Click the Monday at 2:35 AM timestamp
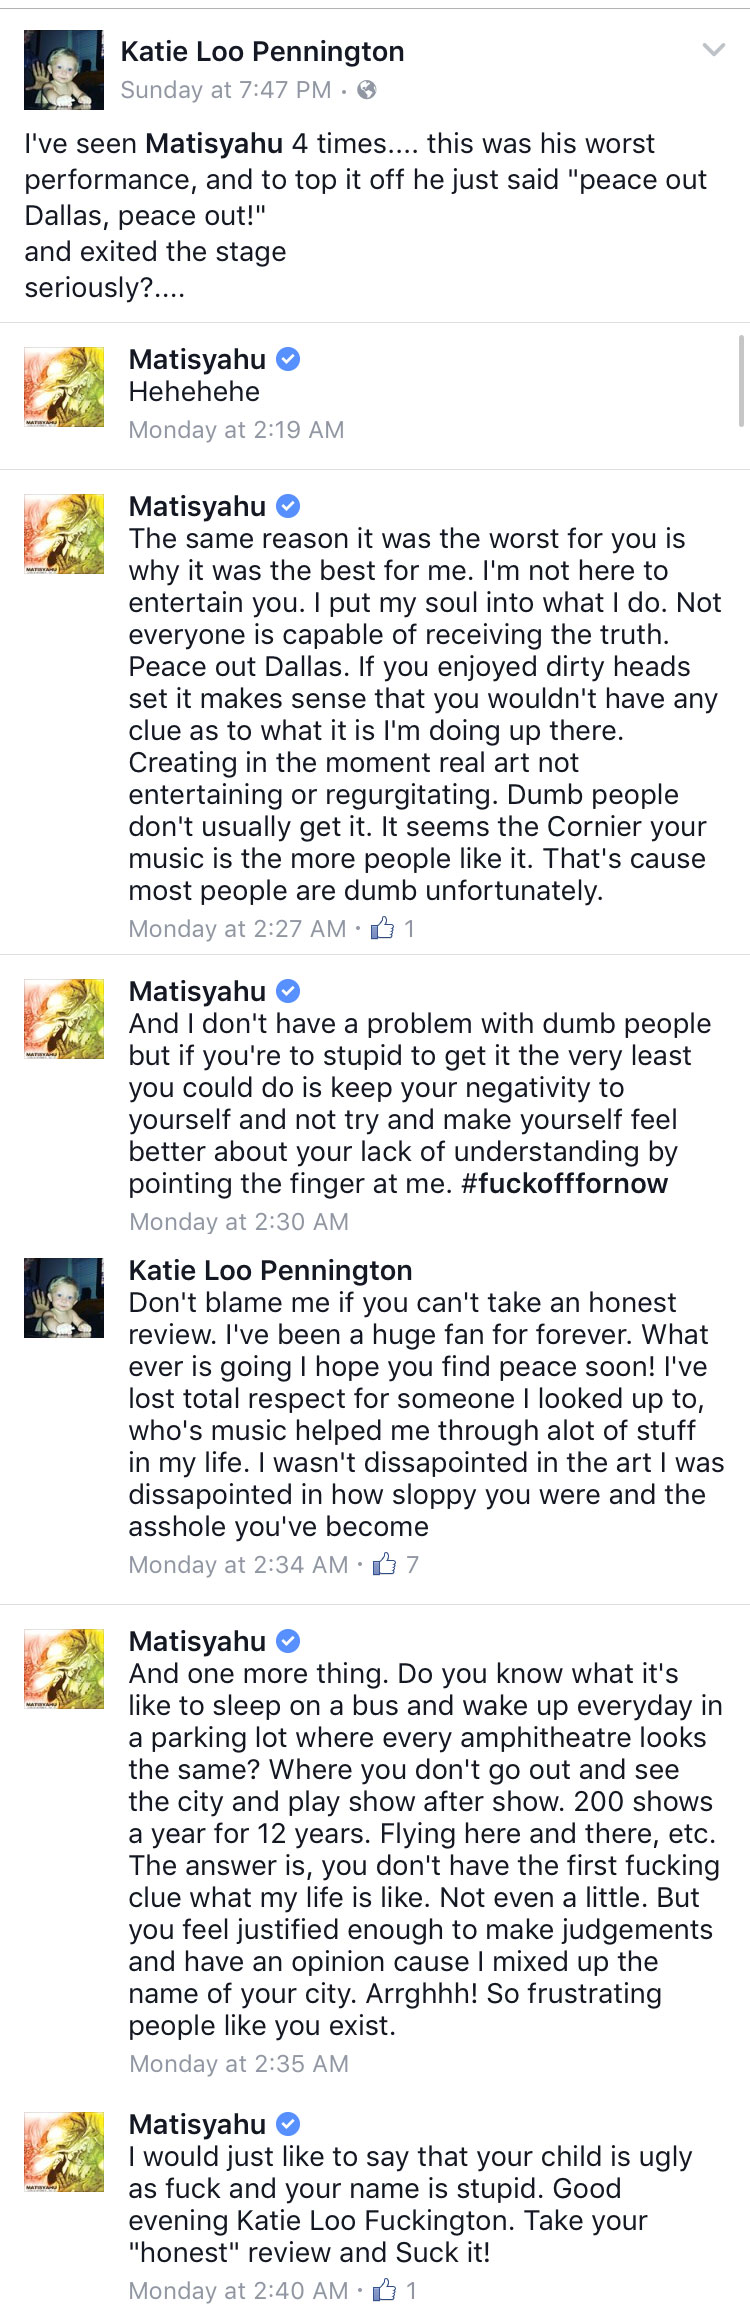750x2322 pixels. point(238,2063)
